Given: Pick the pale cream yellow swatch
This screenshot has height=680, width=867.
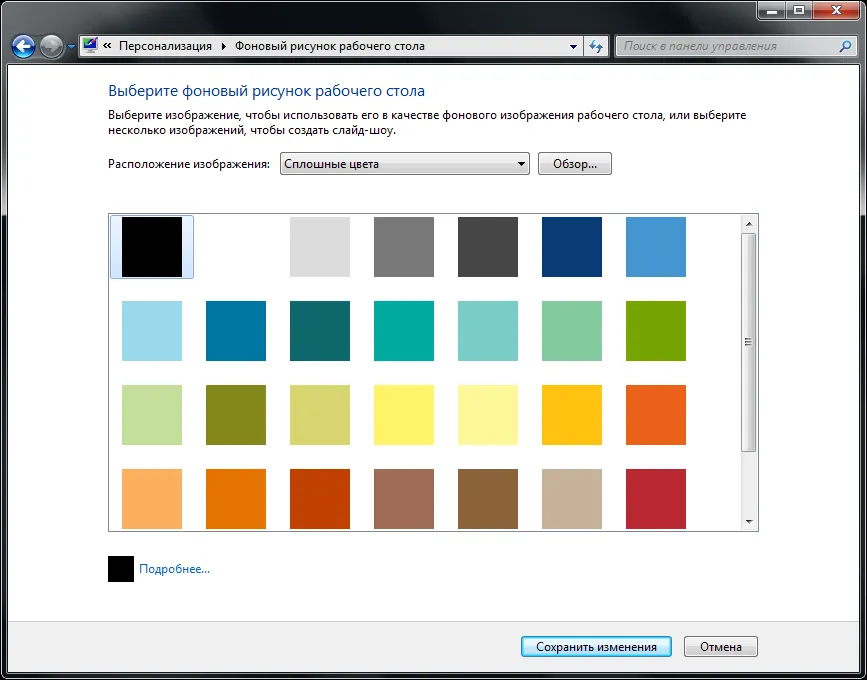Looking at the screenshot, I should coord(488,415).
